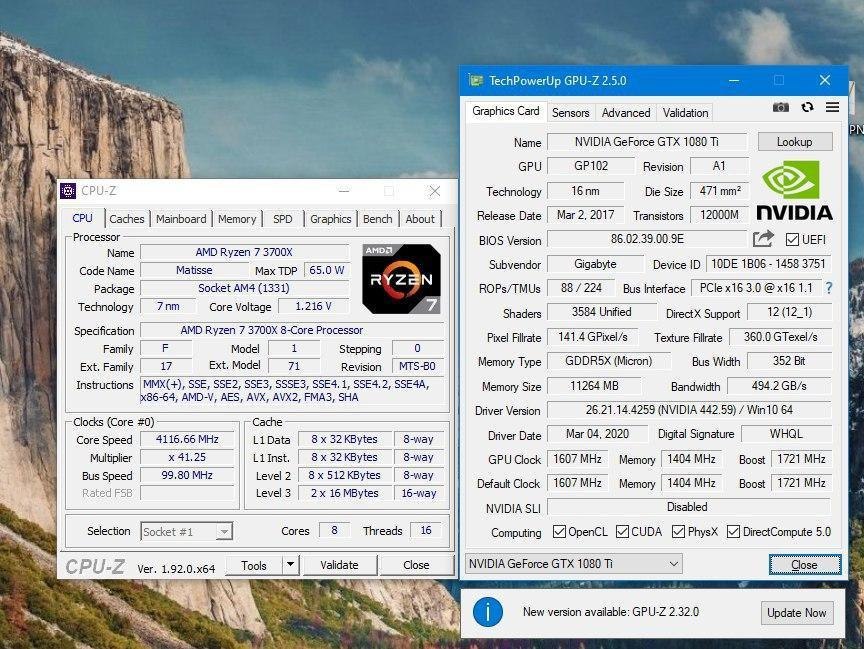The width and height of the screenshot is (864, 649).
Task: Click the GPU value GP102
Action: (591, 166)
